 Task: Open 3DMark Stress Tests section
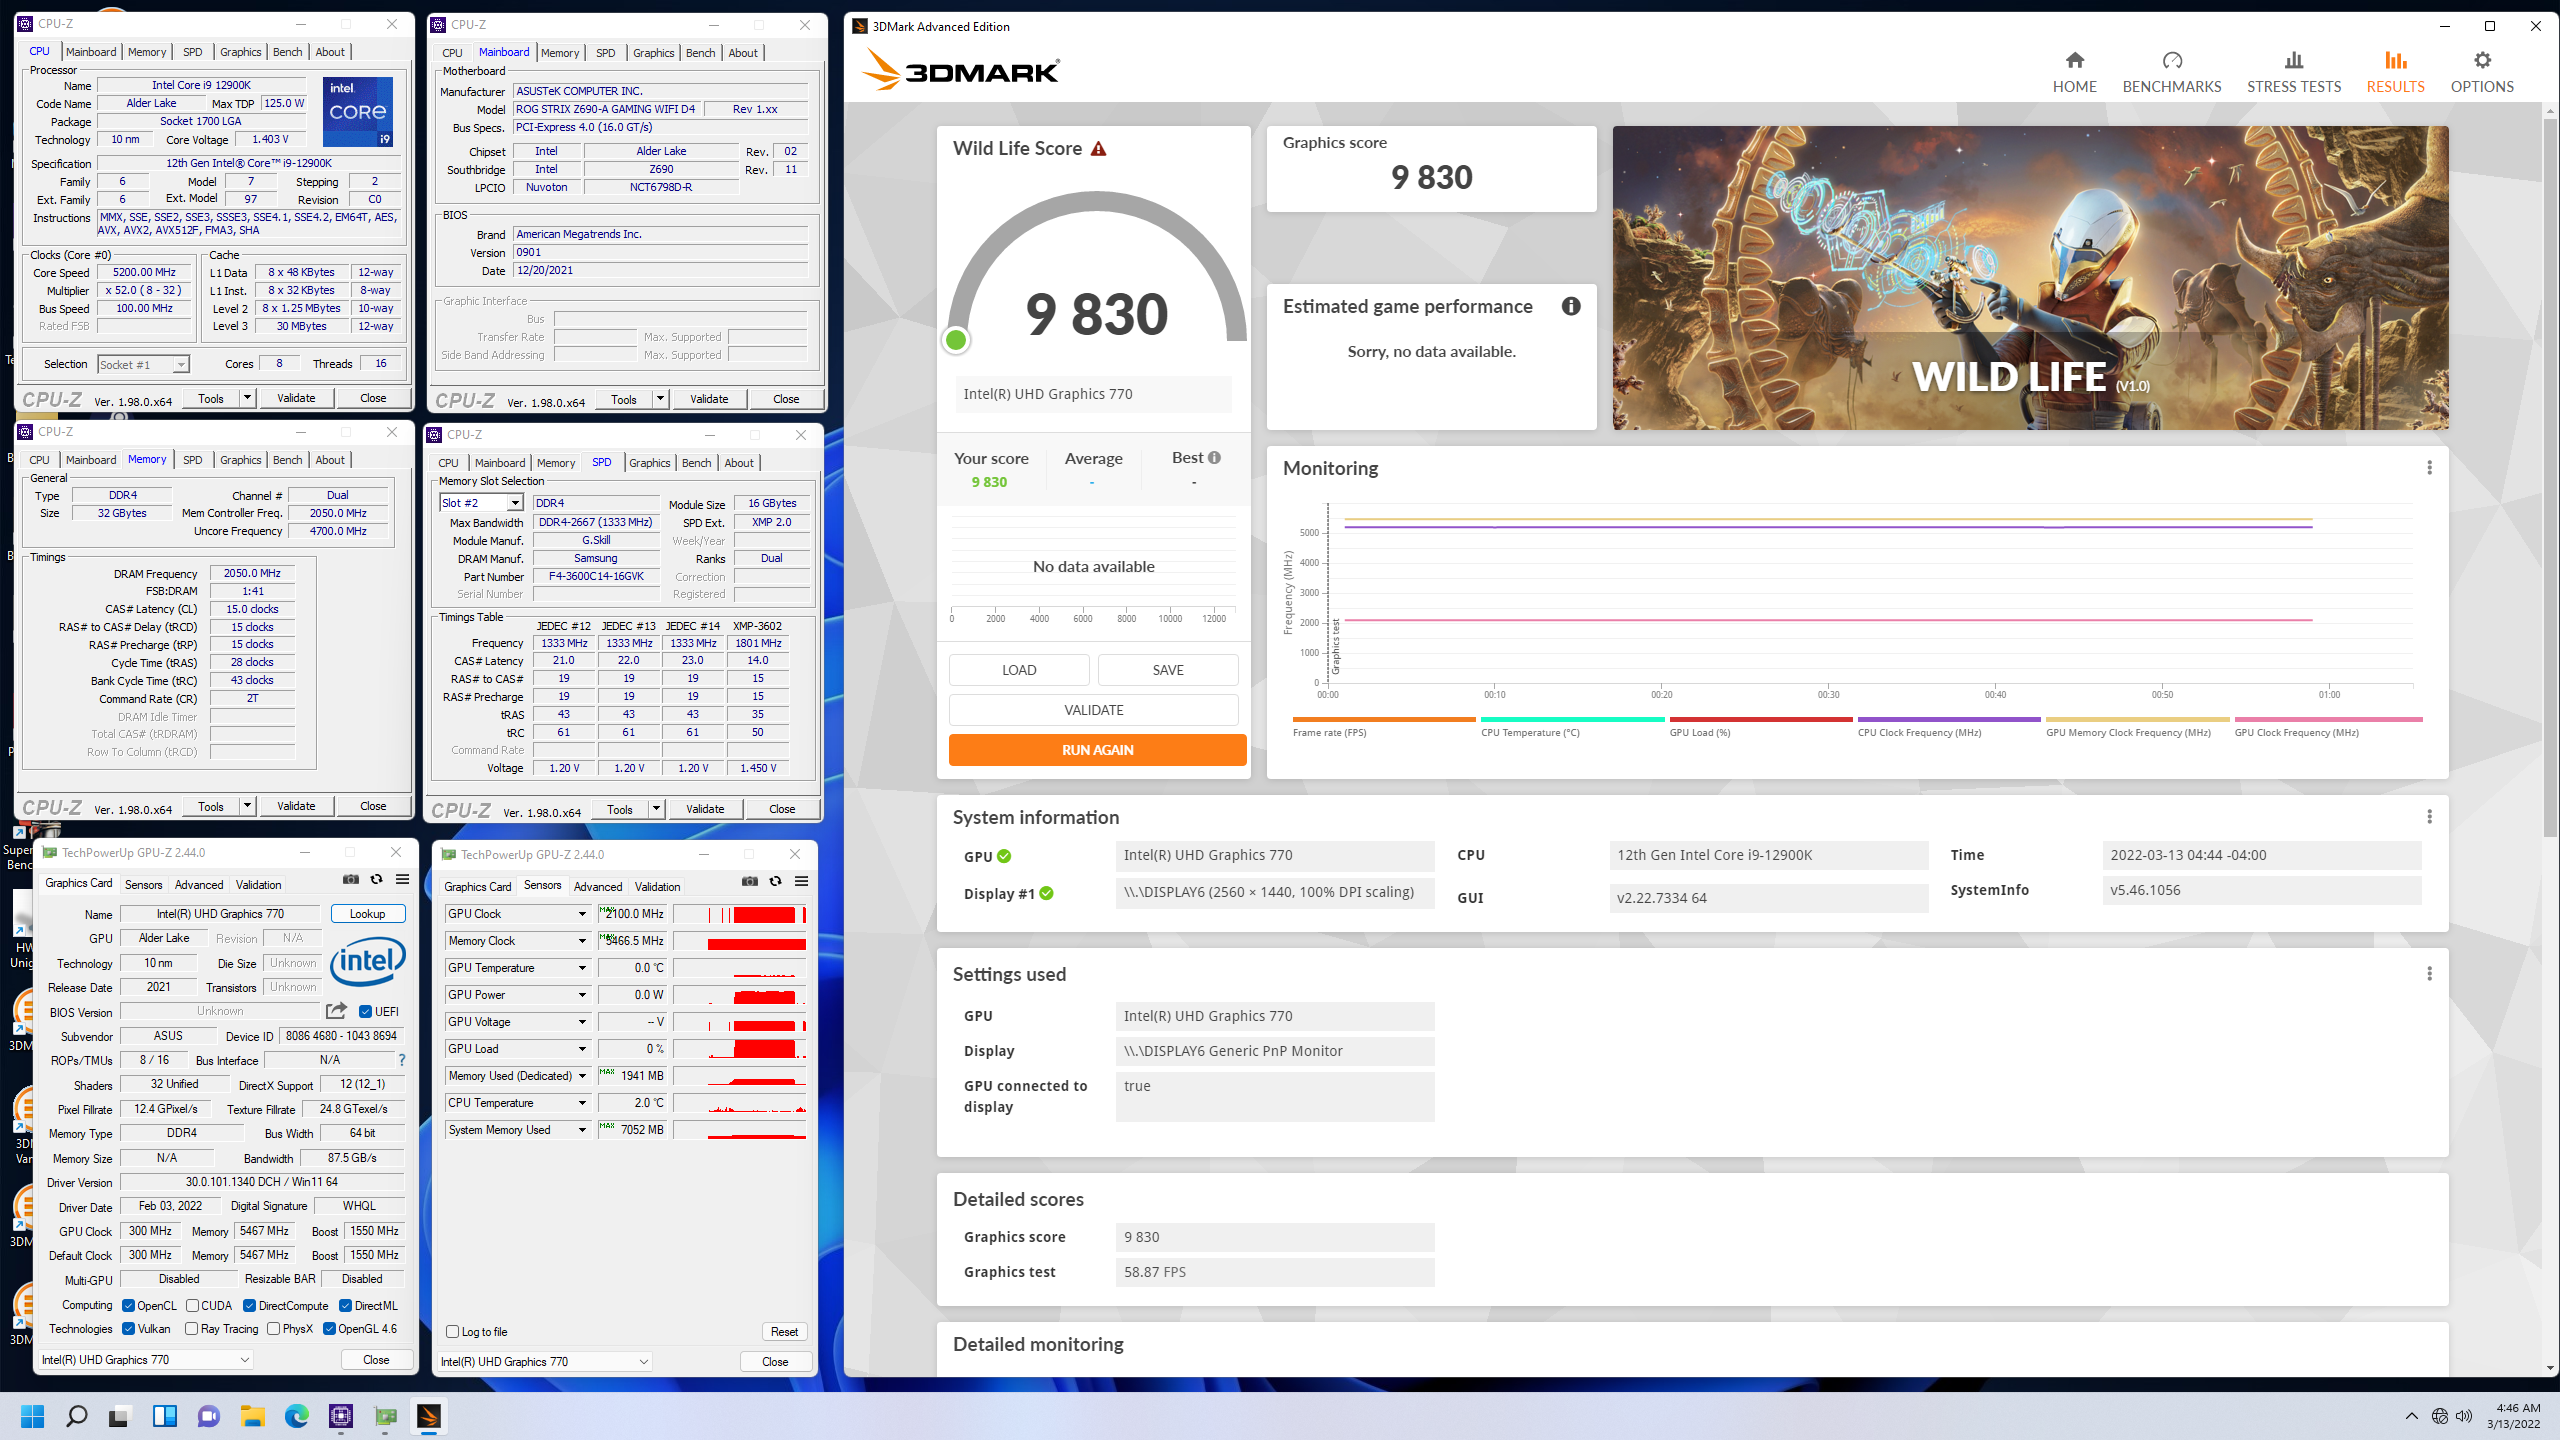pyautogui.click(x=2294, y=72)
